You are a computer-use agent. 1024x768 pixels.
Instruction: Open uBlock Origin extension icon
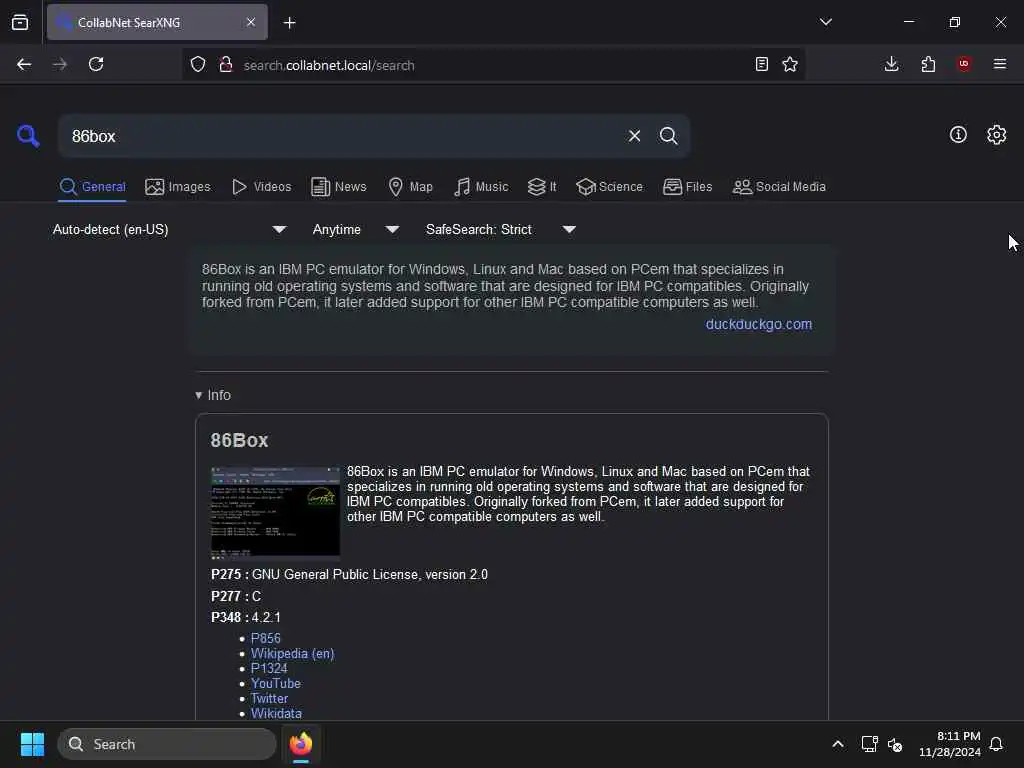click(964, 63)
